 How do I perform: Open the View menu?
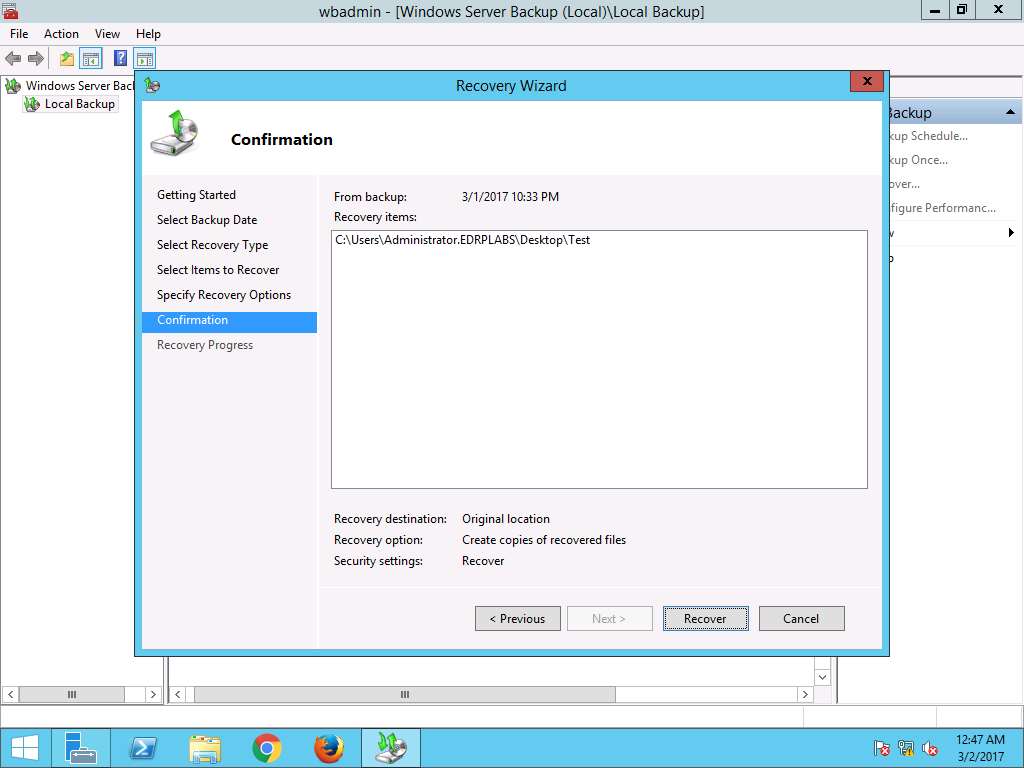click(107, 34)
